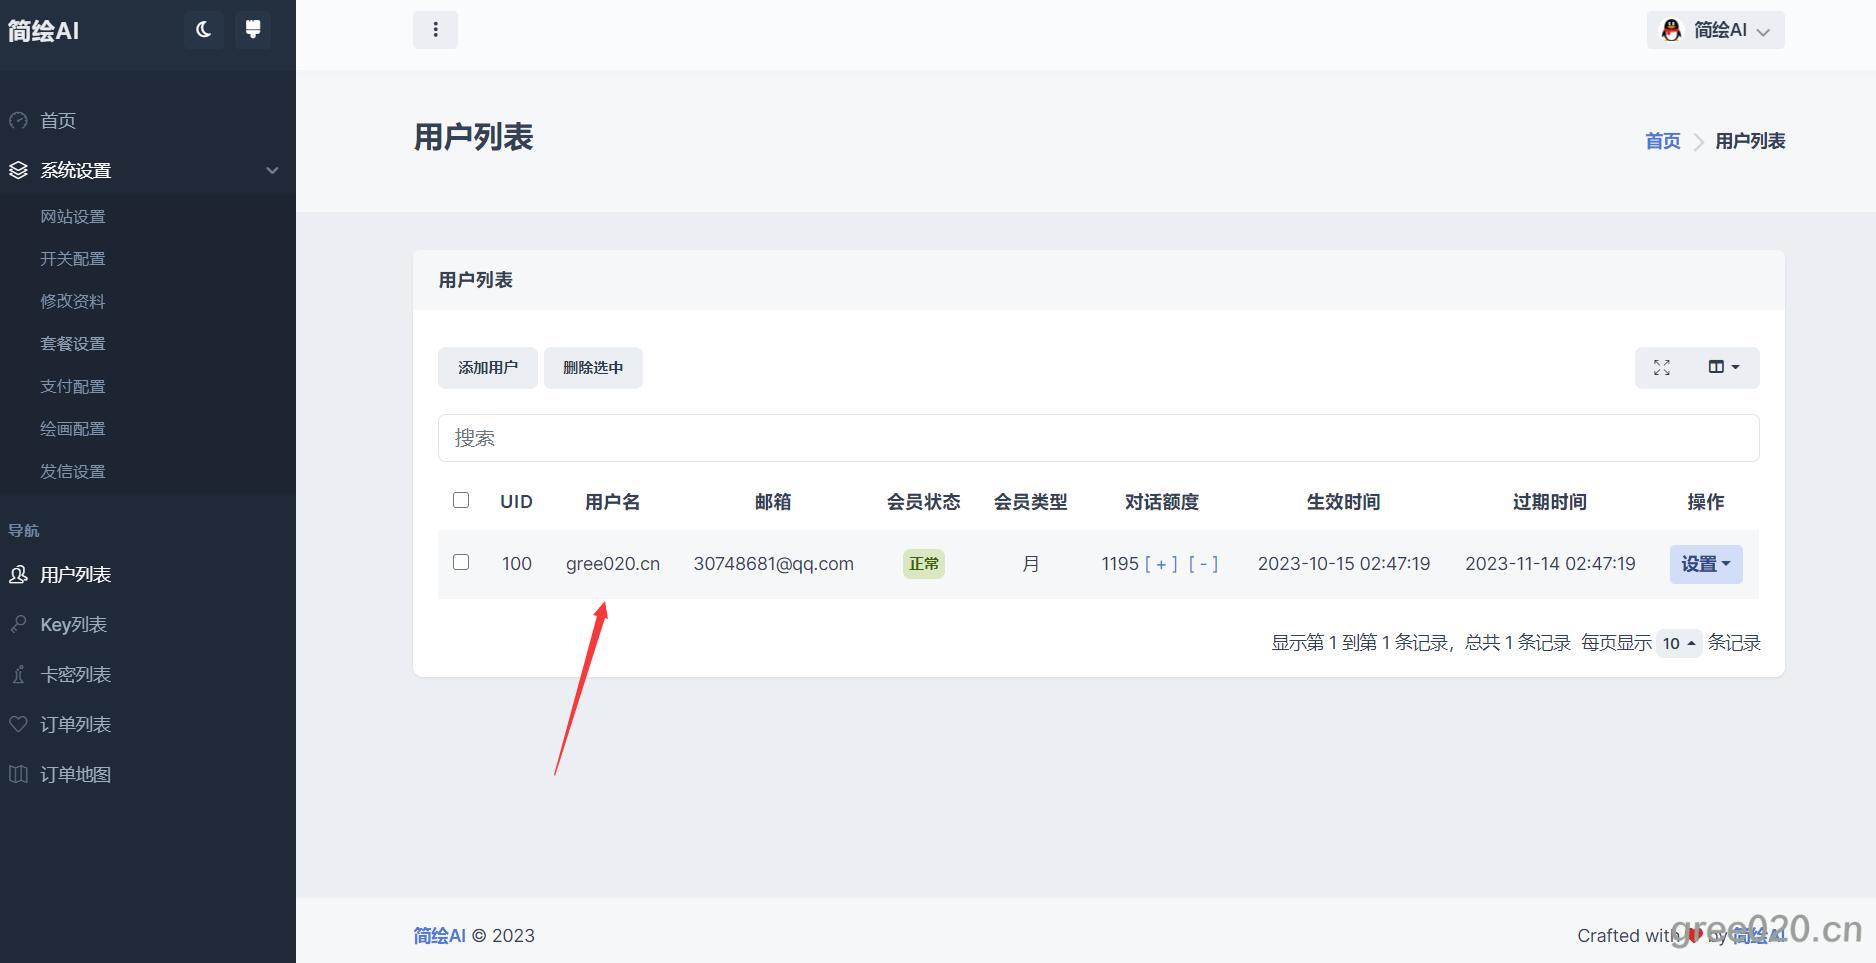The image size is (1876, 963).
Task: Select Key列表 in sidebar navigation
Action: click(73, 625)
